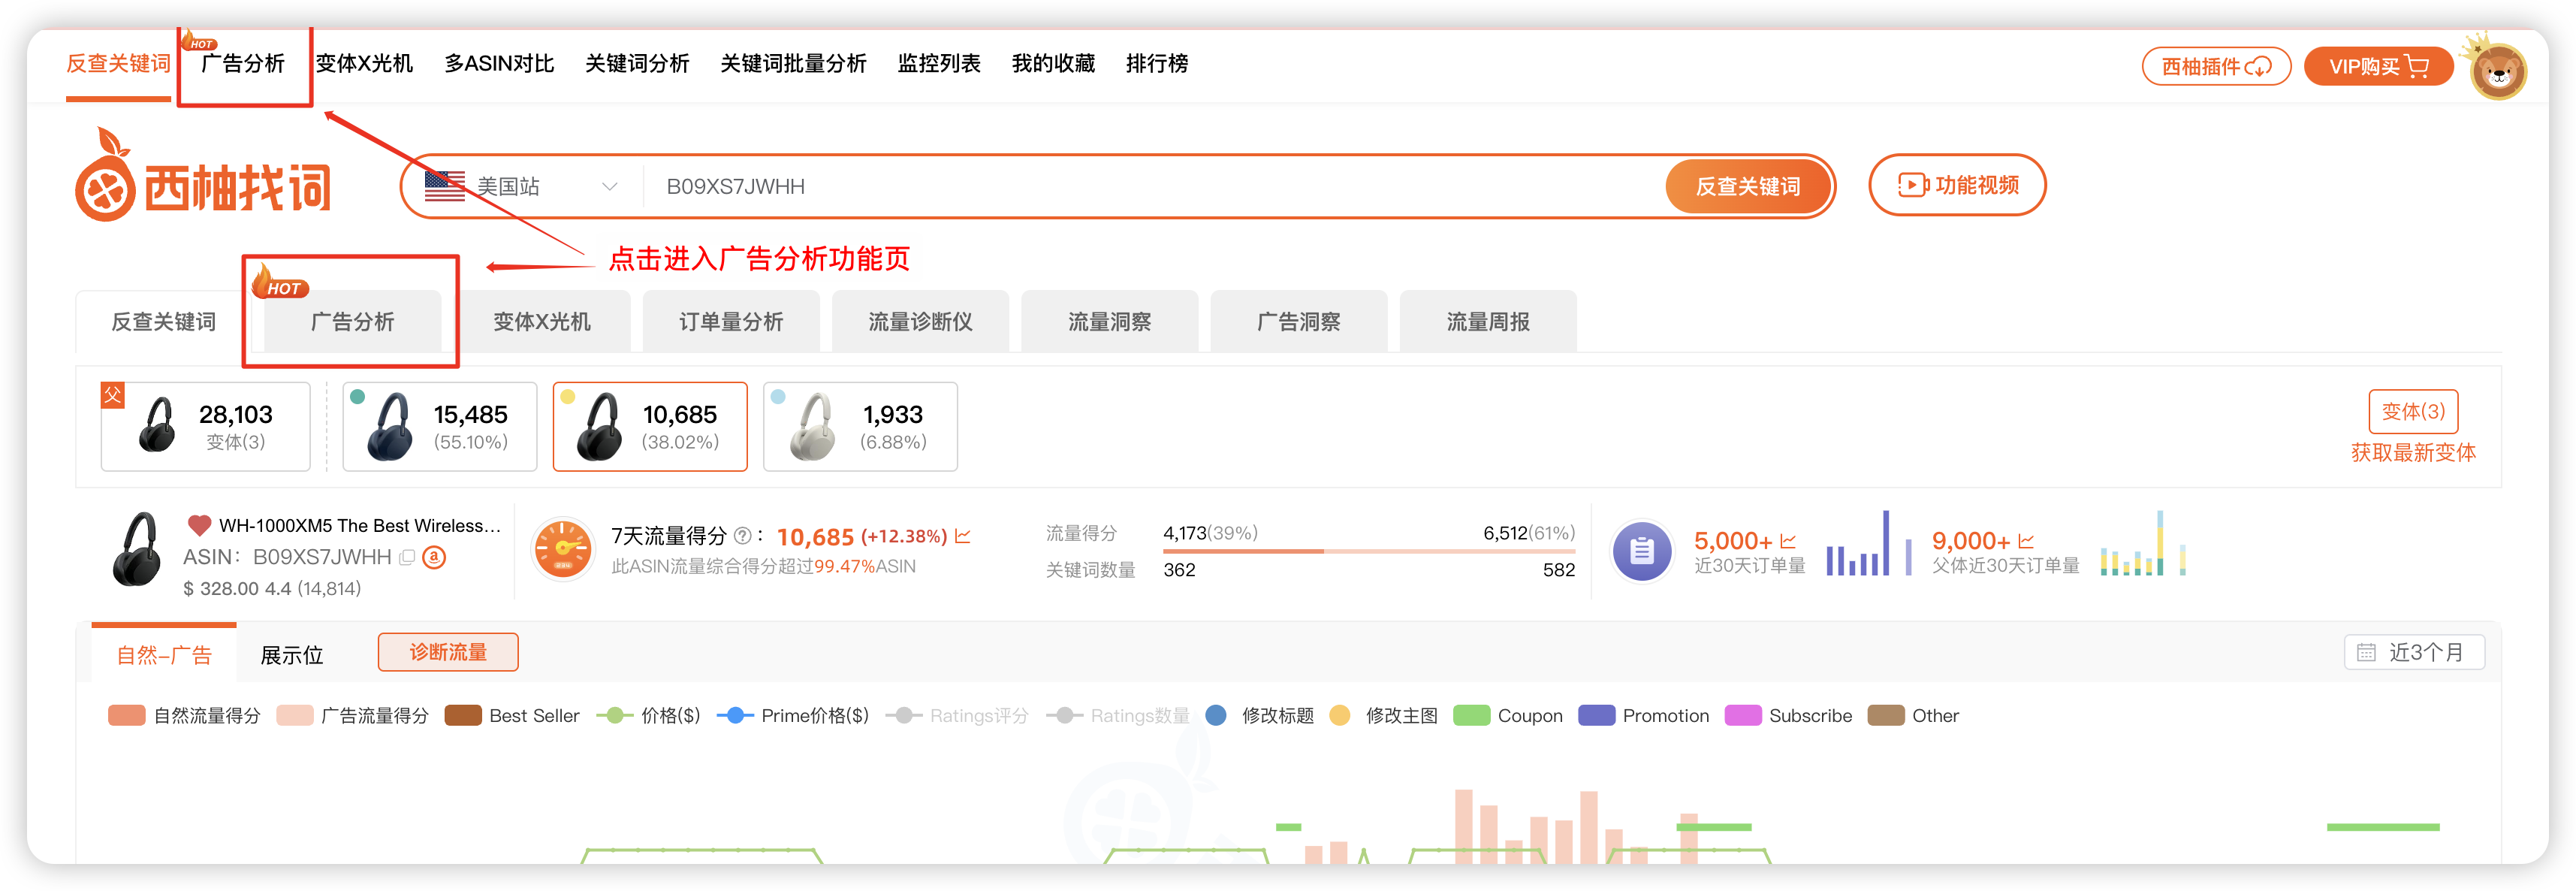Open the 近3个月 date range selector
This screenshot has width=2576, height=891.
[x=2414, y=653]
